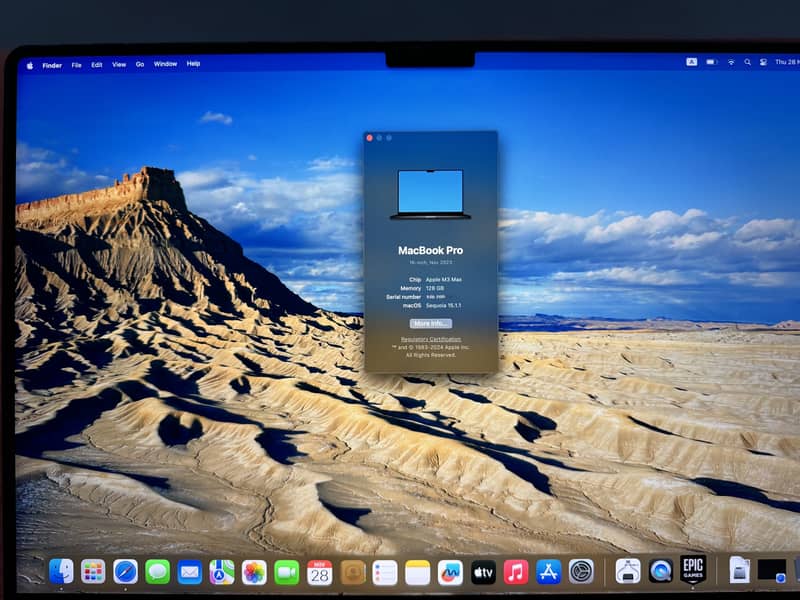Open the Regulatory Certification link
The width and height of the screenshot is (800, 600).
[430, 339]
